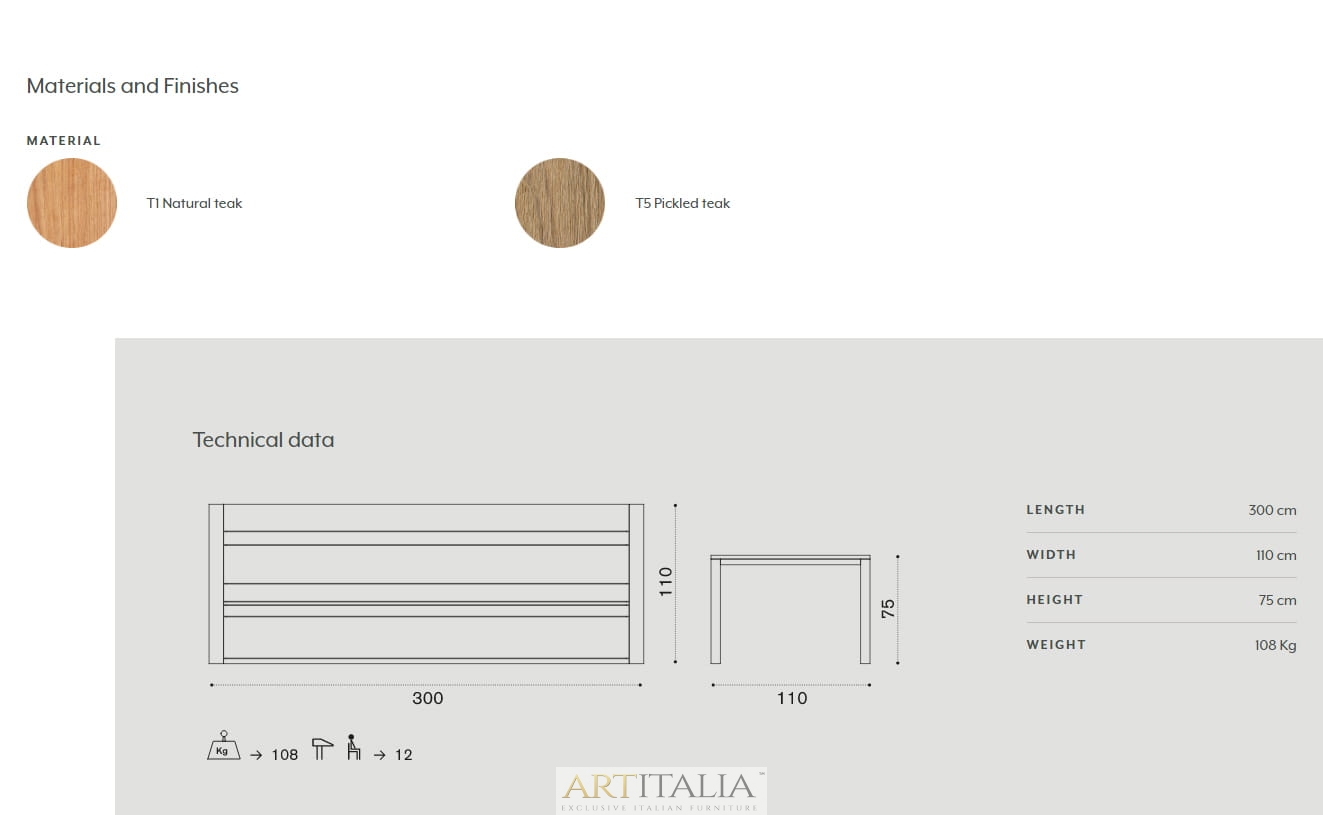Click the Technical data heading
The image size is (1323, 815).
click(263, 440)
